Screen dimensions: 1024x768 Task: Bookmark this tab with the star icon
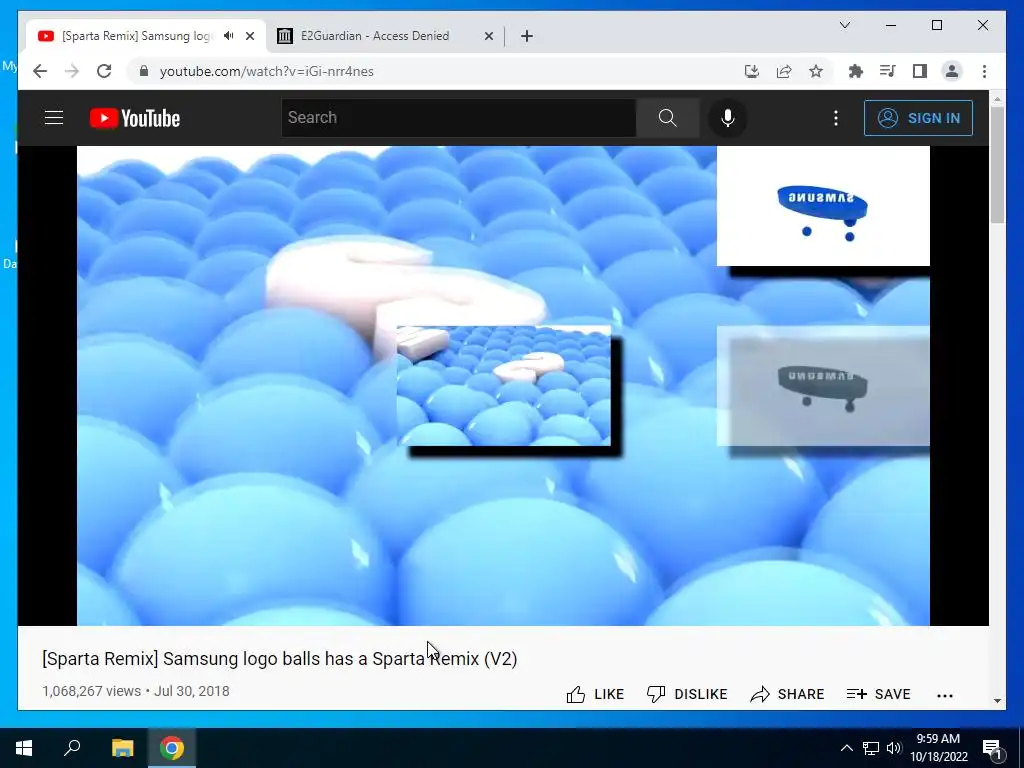[x=816, y=71]
